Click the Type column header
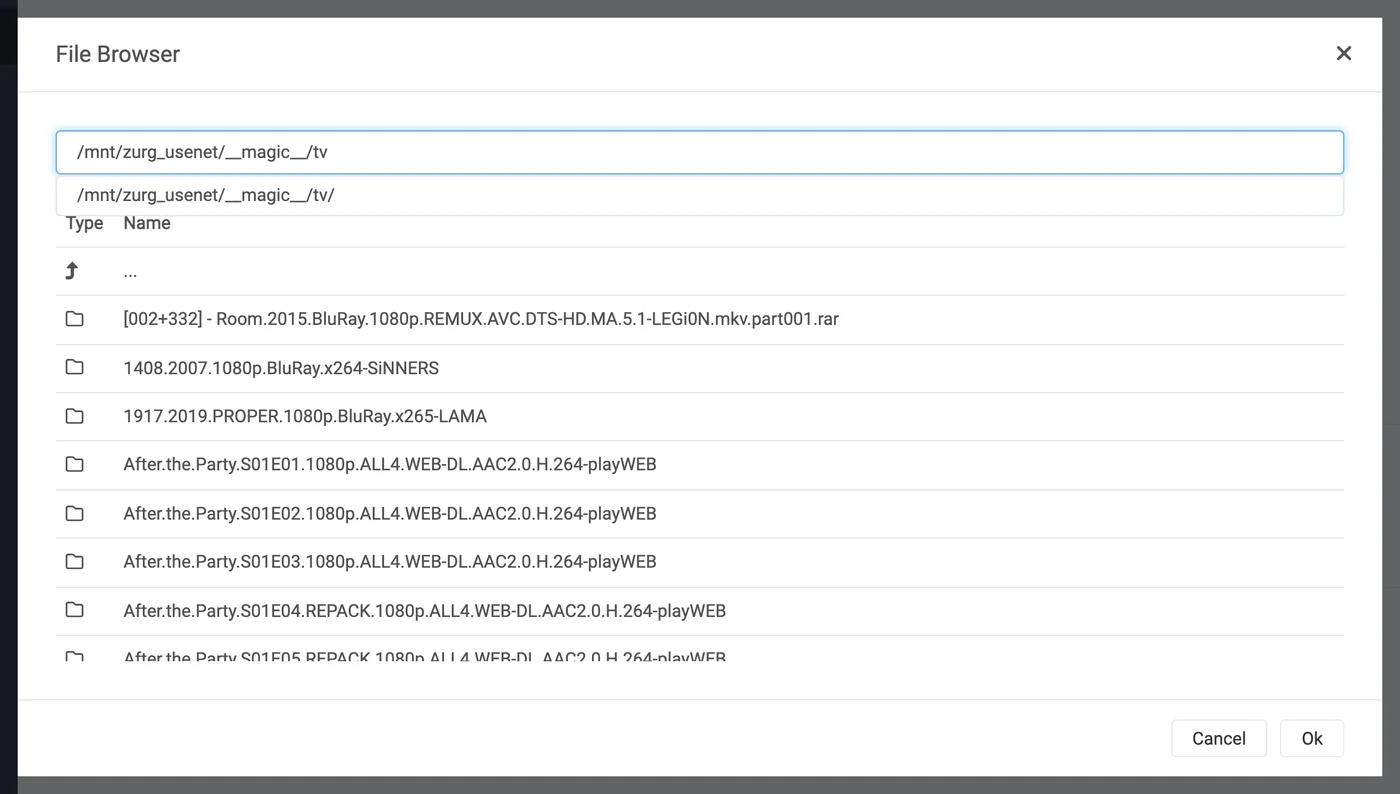Screen dimensions: 1400x794 tap(84, 223)
